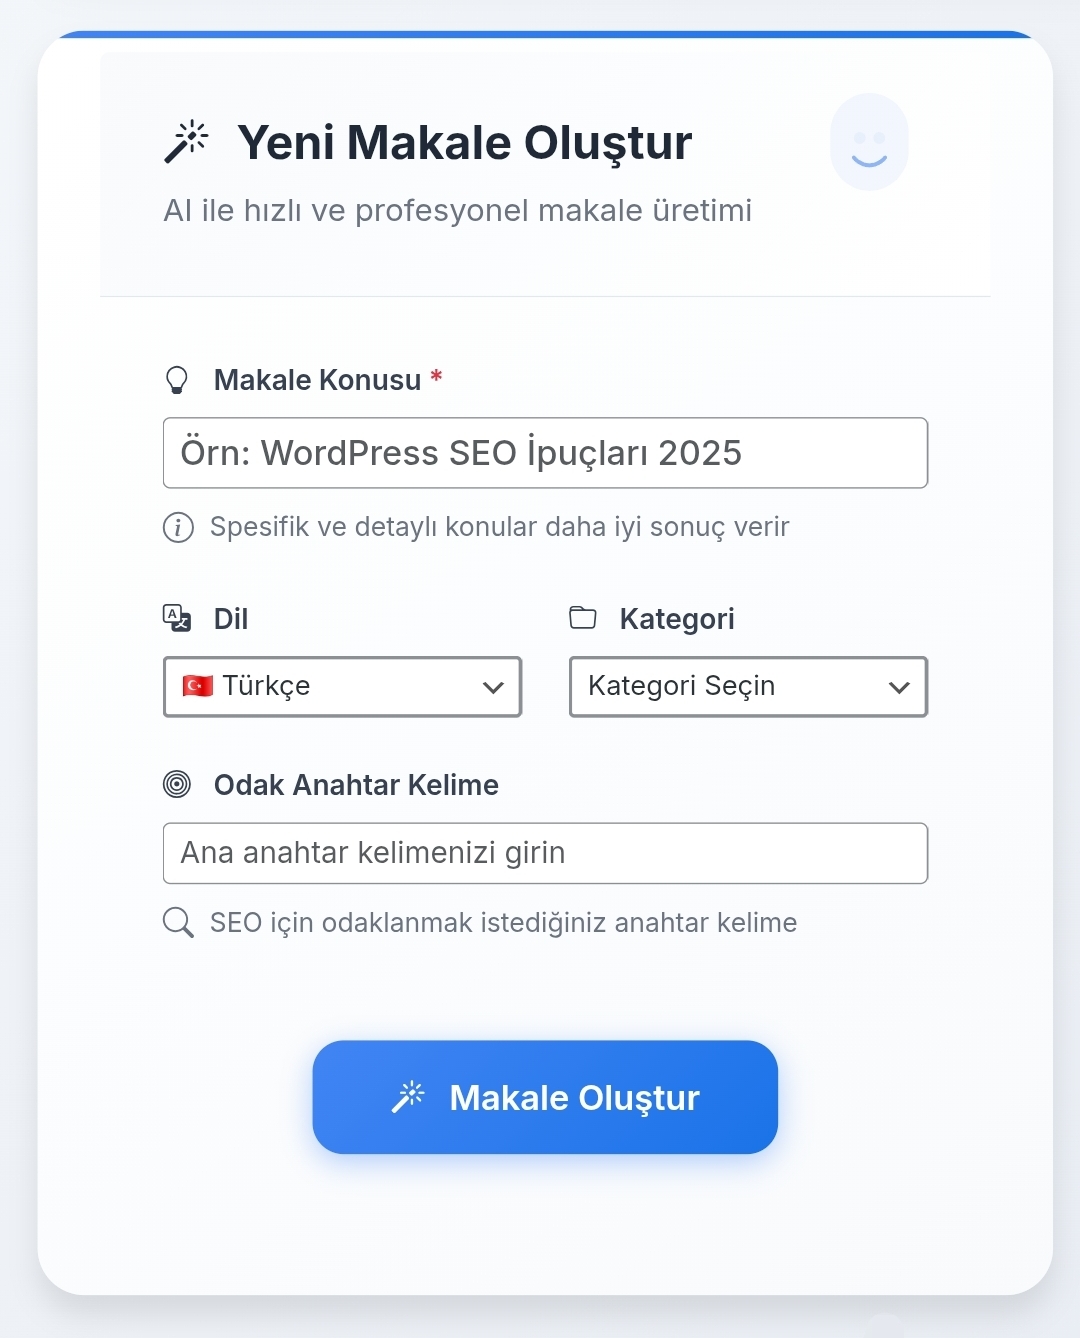1080x1338 pixels.
Task: Open the Türkçe language dropdown
Action: tap(343, 686)
